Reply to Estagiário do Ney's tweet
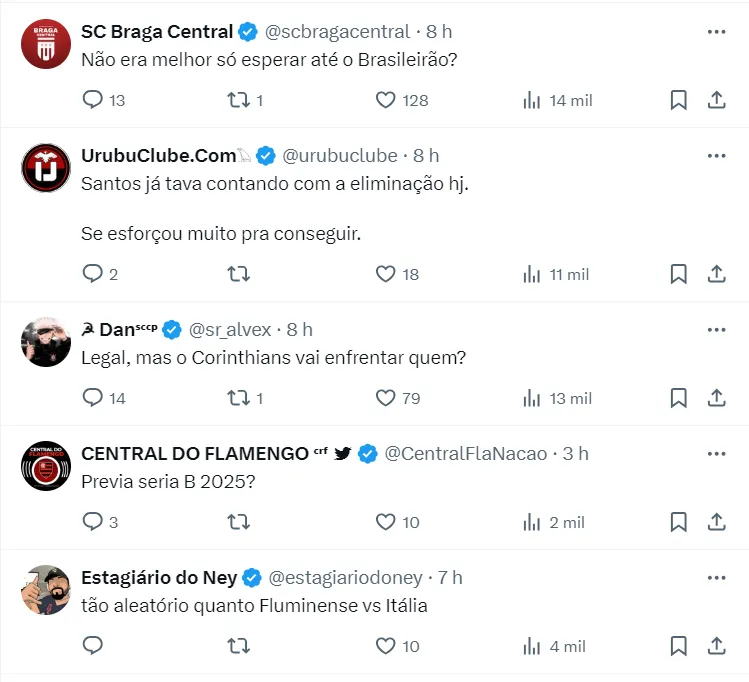 pos(93,646)
